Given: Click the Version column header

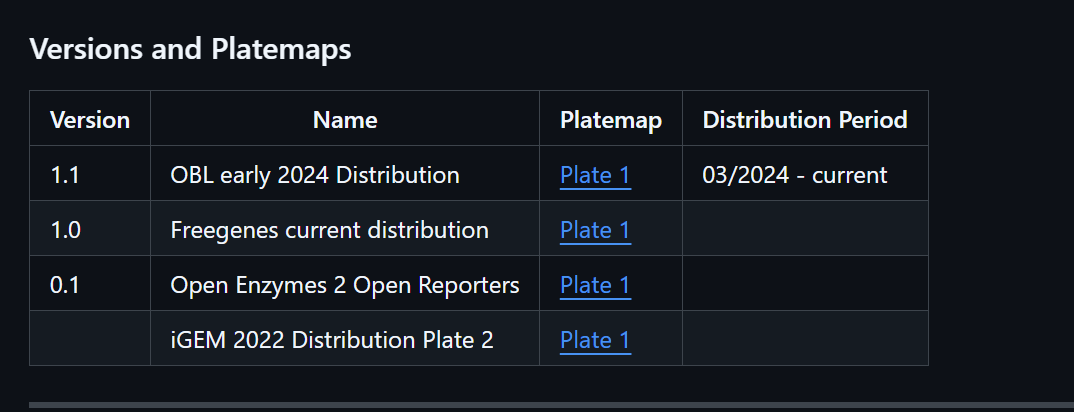Looking at the screenshot, I should point(90,120).
